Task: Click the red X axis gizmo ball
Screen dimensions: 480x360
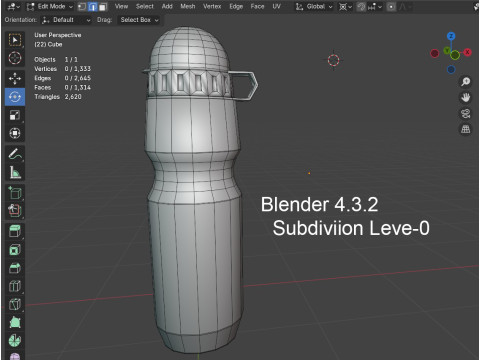Action: [x=468, y=52]
